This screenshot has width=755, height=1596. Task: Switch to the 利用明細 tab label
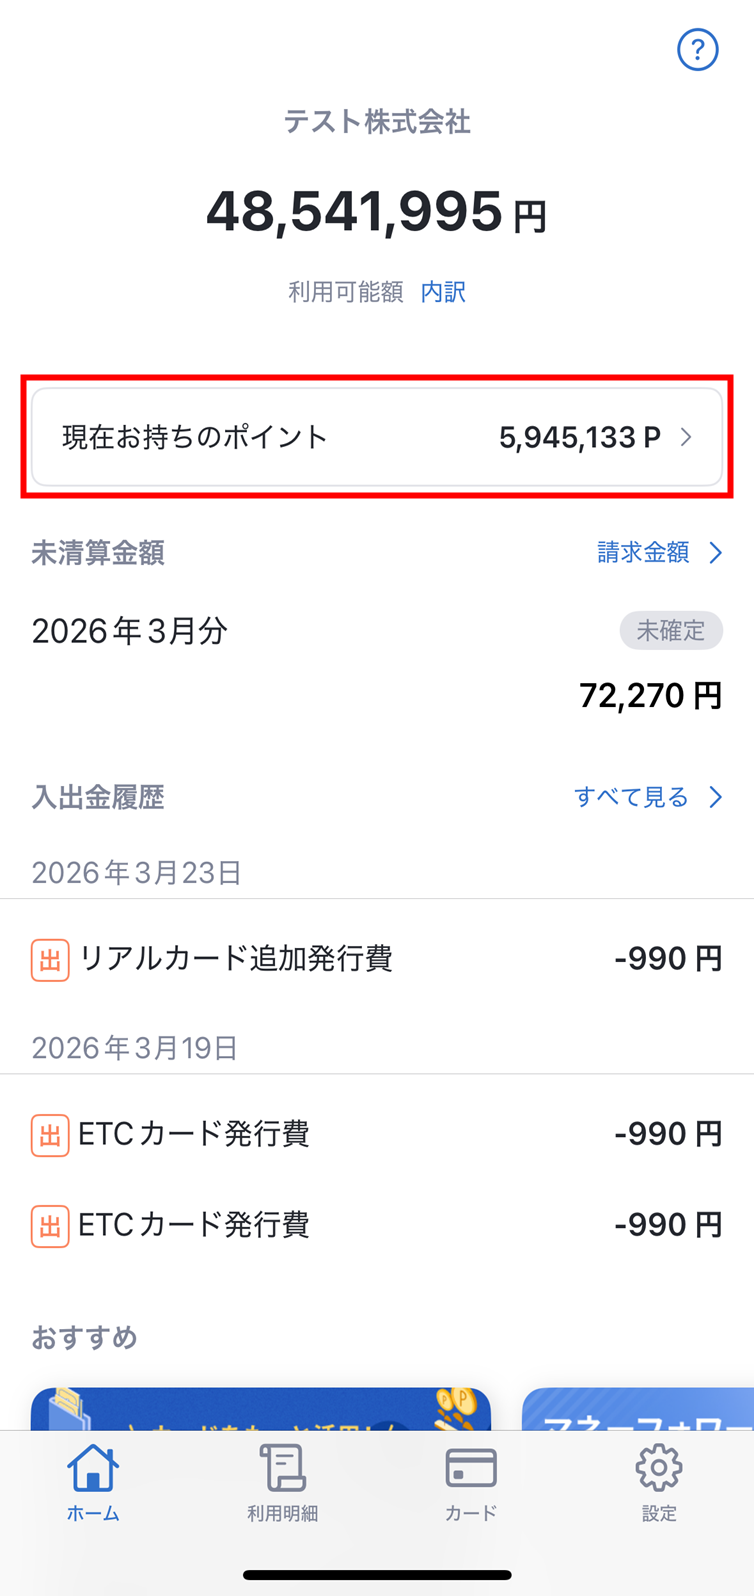click(282, 1513)
